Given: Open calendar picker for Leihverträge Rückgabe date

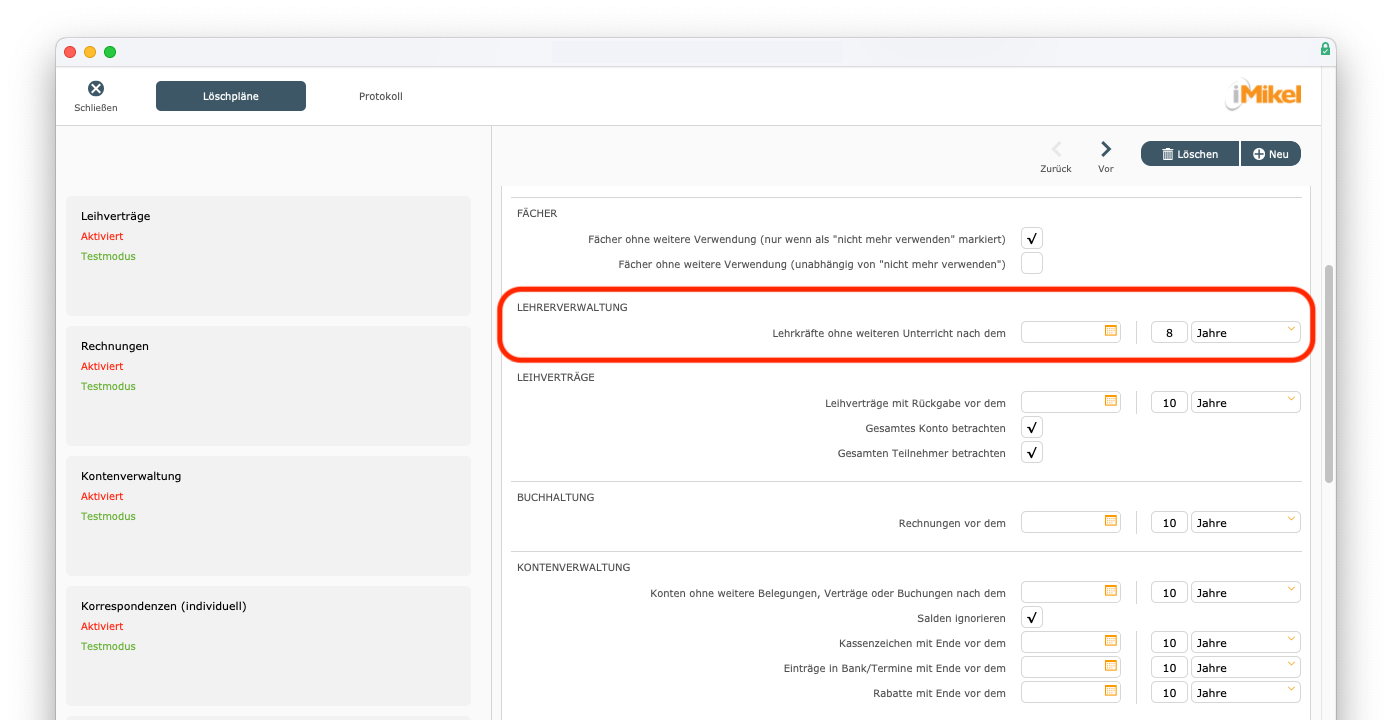Looking at the screenshot, I should [1110, 401].
